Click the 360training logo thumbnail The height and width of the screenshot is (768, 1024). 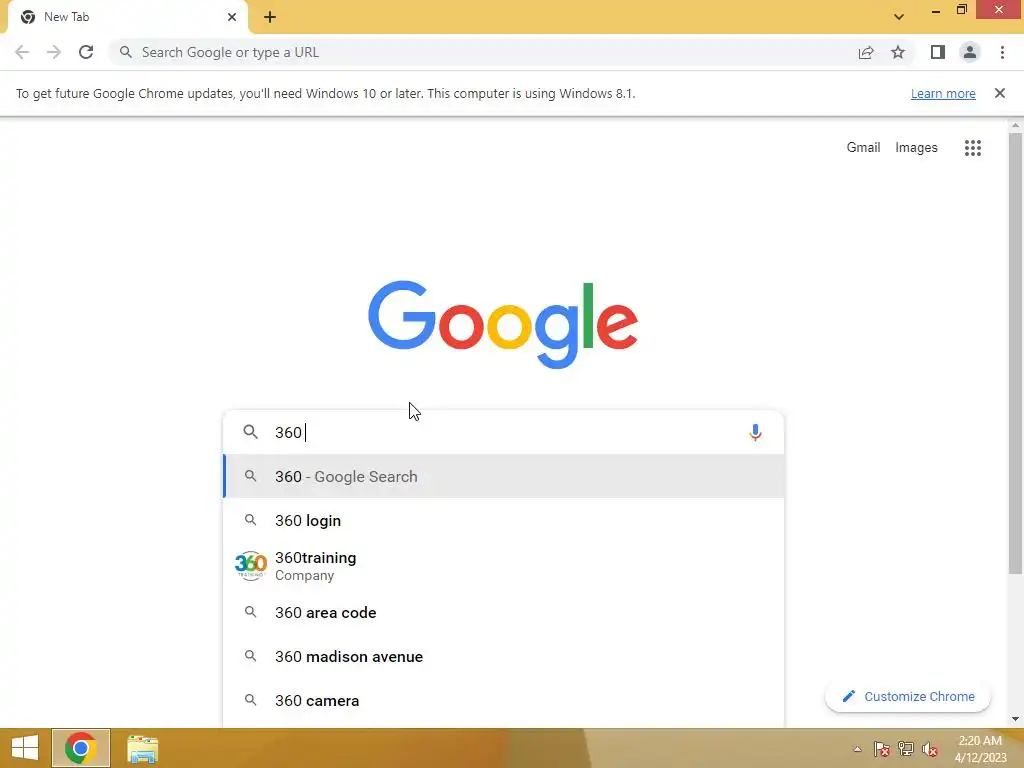click(251, 566)
